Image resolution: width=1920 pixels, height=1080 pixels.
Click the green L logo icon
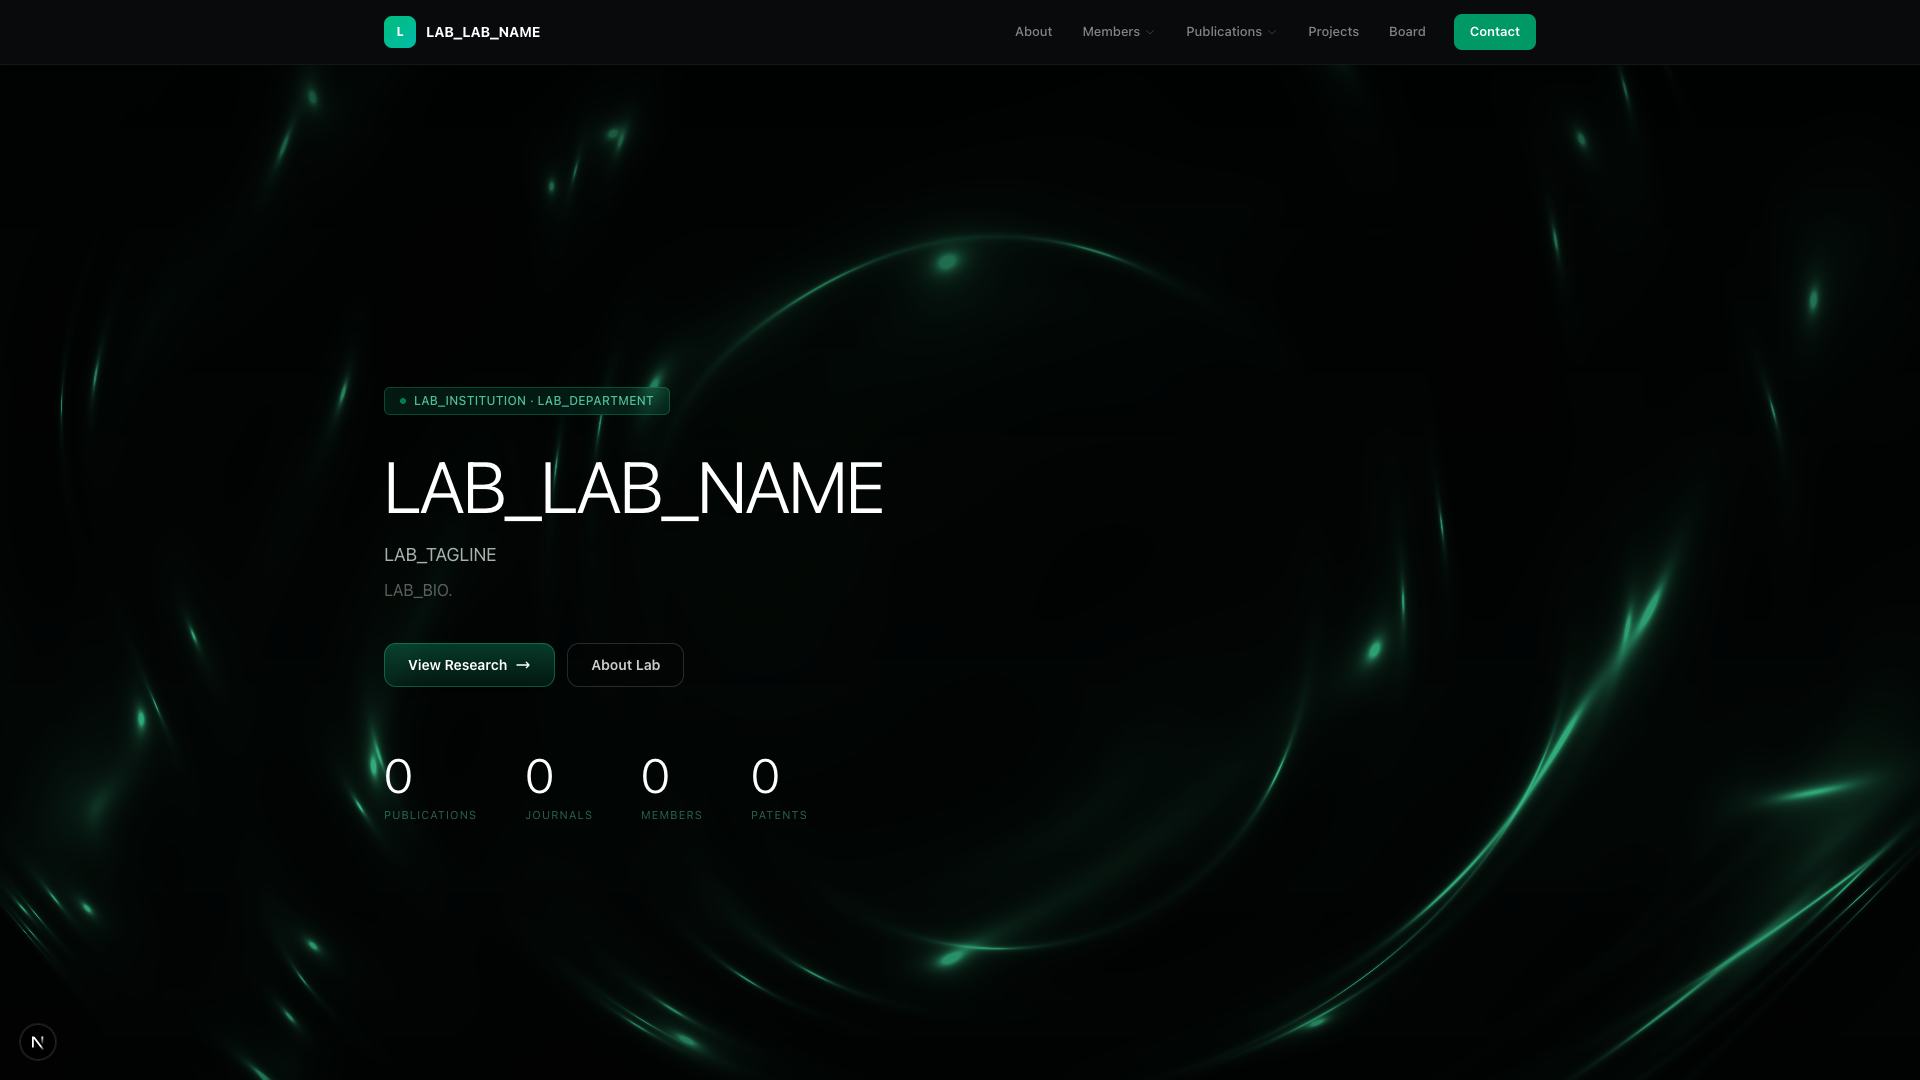(x=399, y=32)
